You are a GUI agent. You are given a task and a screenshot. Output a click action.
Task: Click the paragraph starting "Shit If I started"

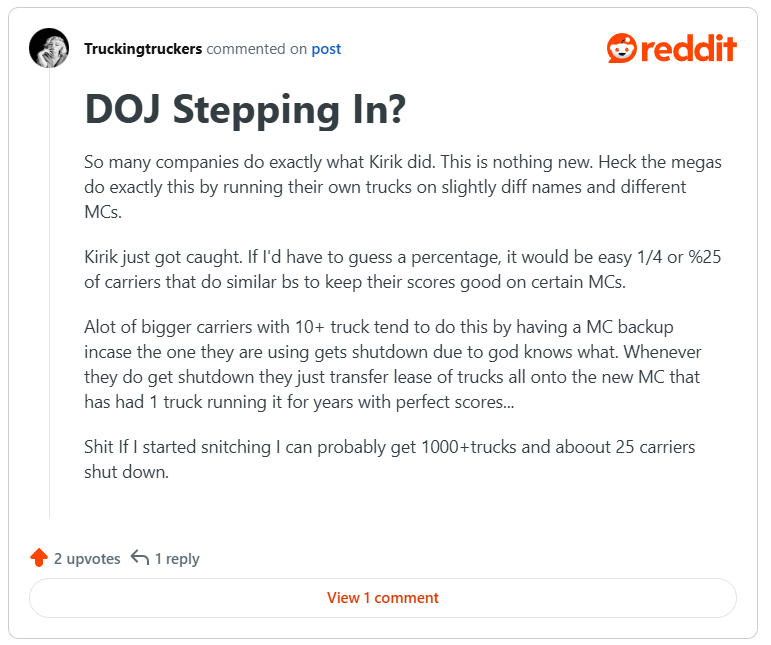click(x=389, y=458)
